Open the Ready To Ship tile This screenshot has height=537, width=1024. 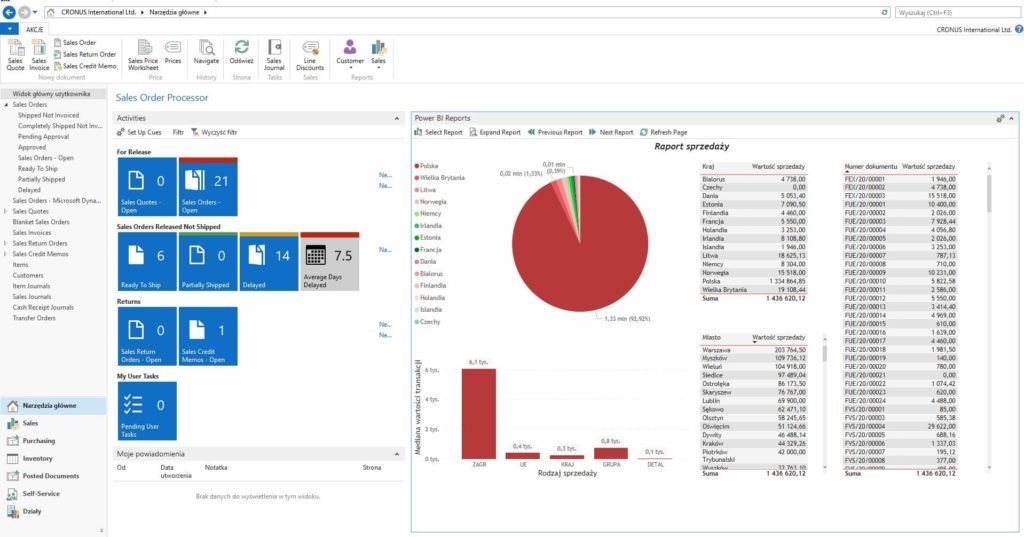(x=147, y=261)
